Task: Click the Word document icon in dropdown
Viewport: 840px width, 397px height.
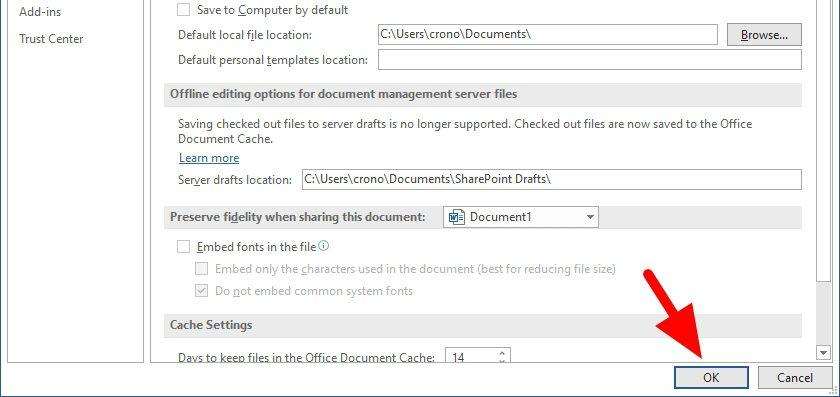Action: pos(456,217)
